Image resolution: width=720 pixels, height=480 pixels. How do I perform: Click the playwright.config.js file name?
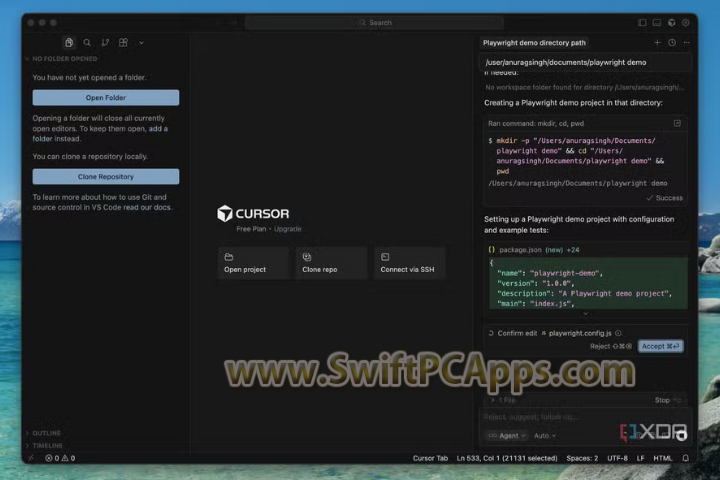(x=580, y=333)
